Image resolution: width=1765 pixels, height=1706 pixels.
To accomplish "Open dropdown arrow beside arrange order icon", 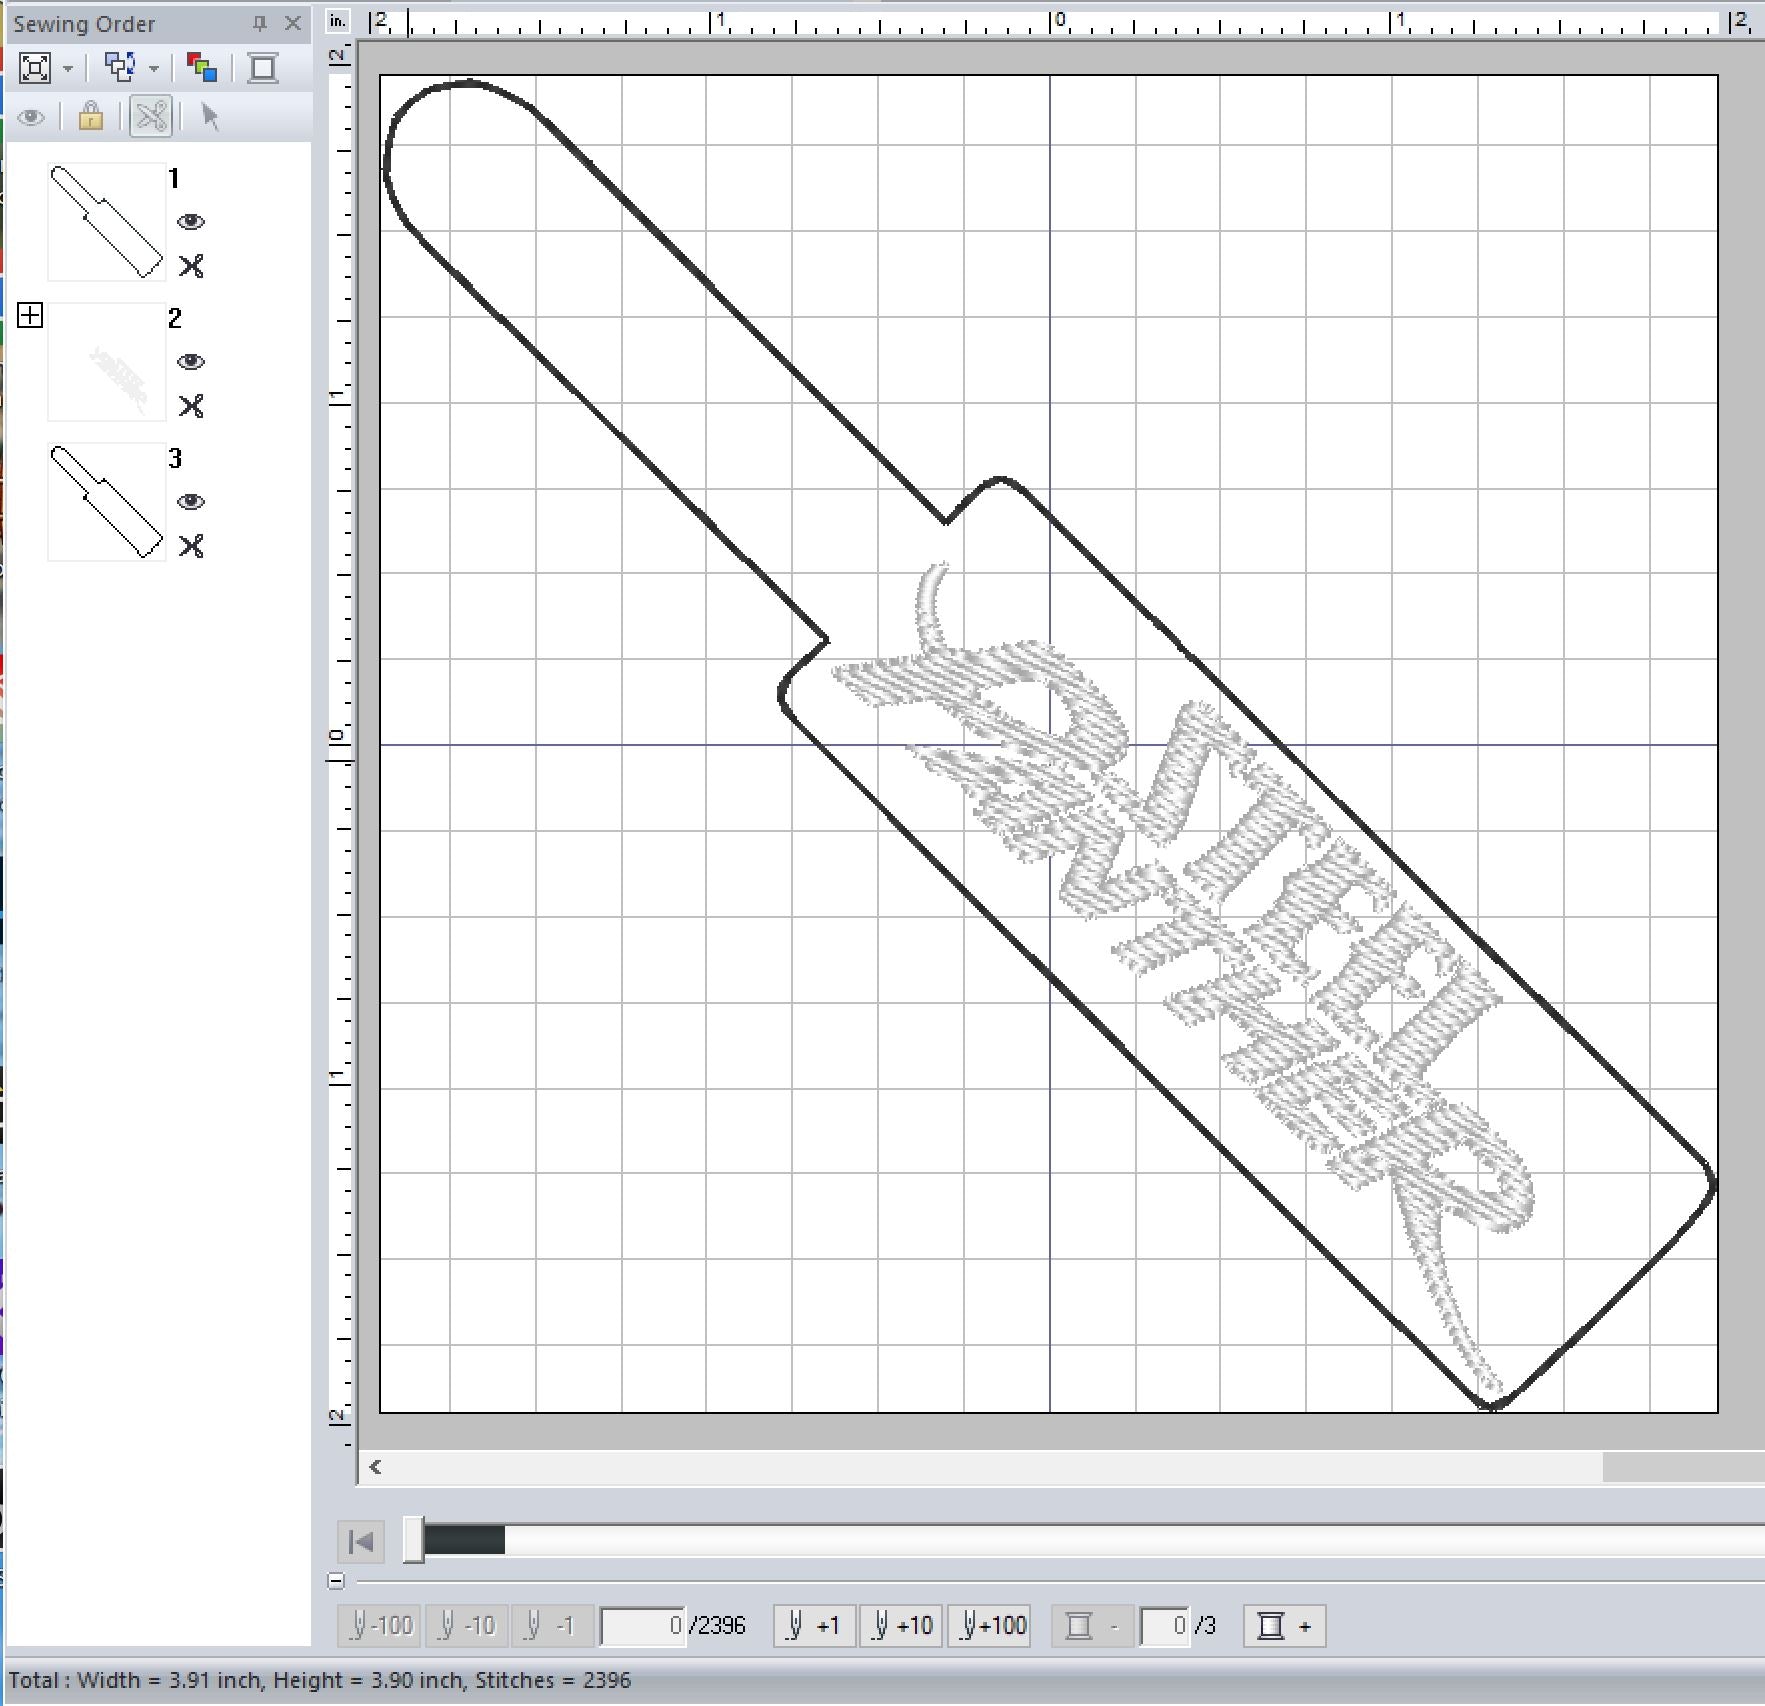I will click(x=154, y=69).
